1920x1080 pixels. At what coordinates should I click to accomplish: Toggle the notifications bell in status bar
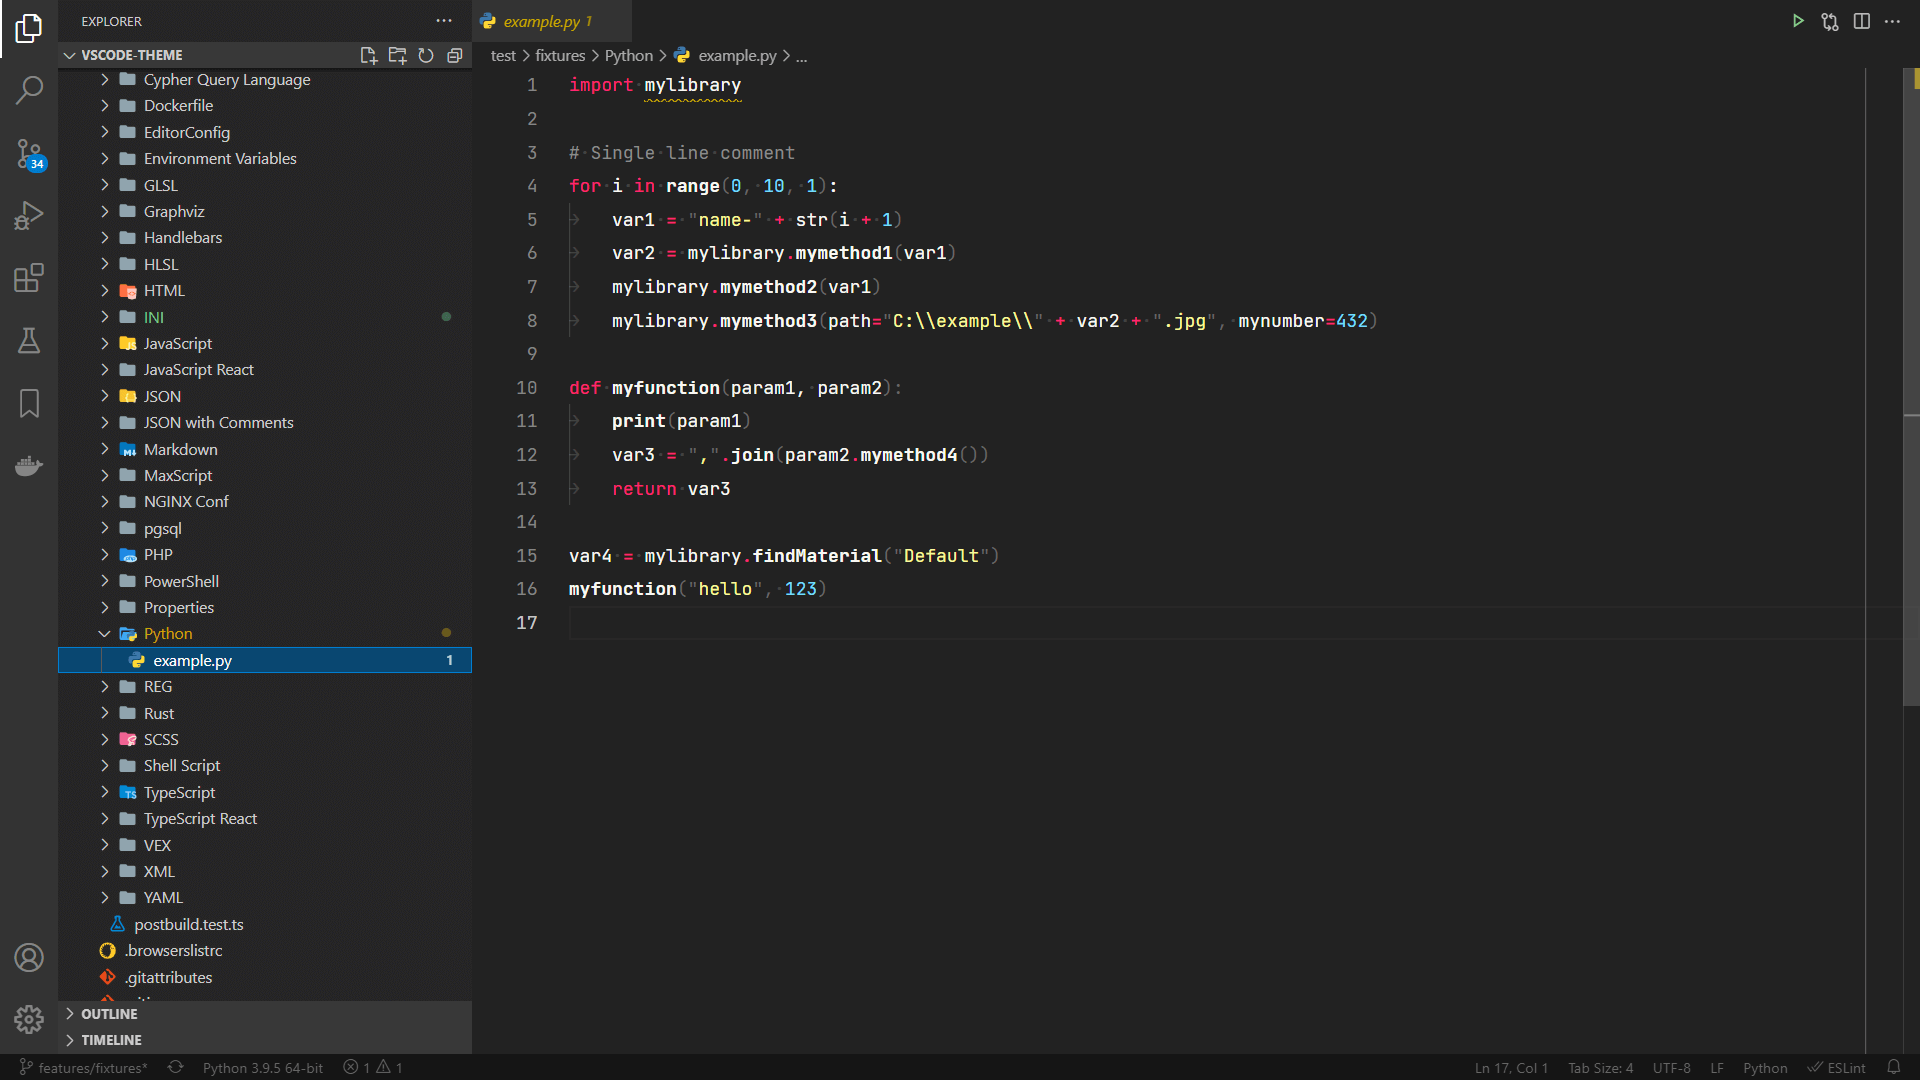pyautogui.click(x=1893, y=1067)
